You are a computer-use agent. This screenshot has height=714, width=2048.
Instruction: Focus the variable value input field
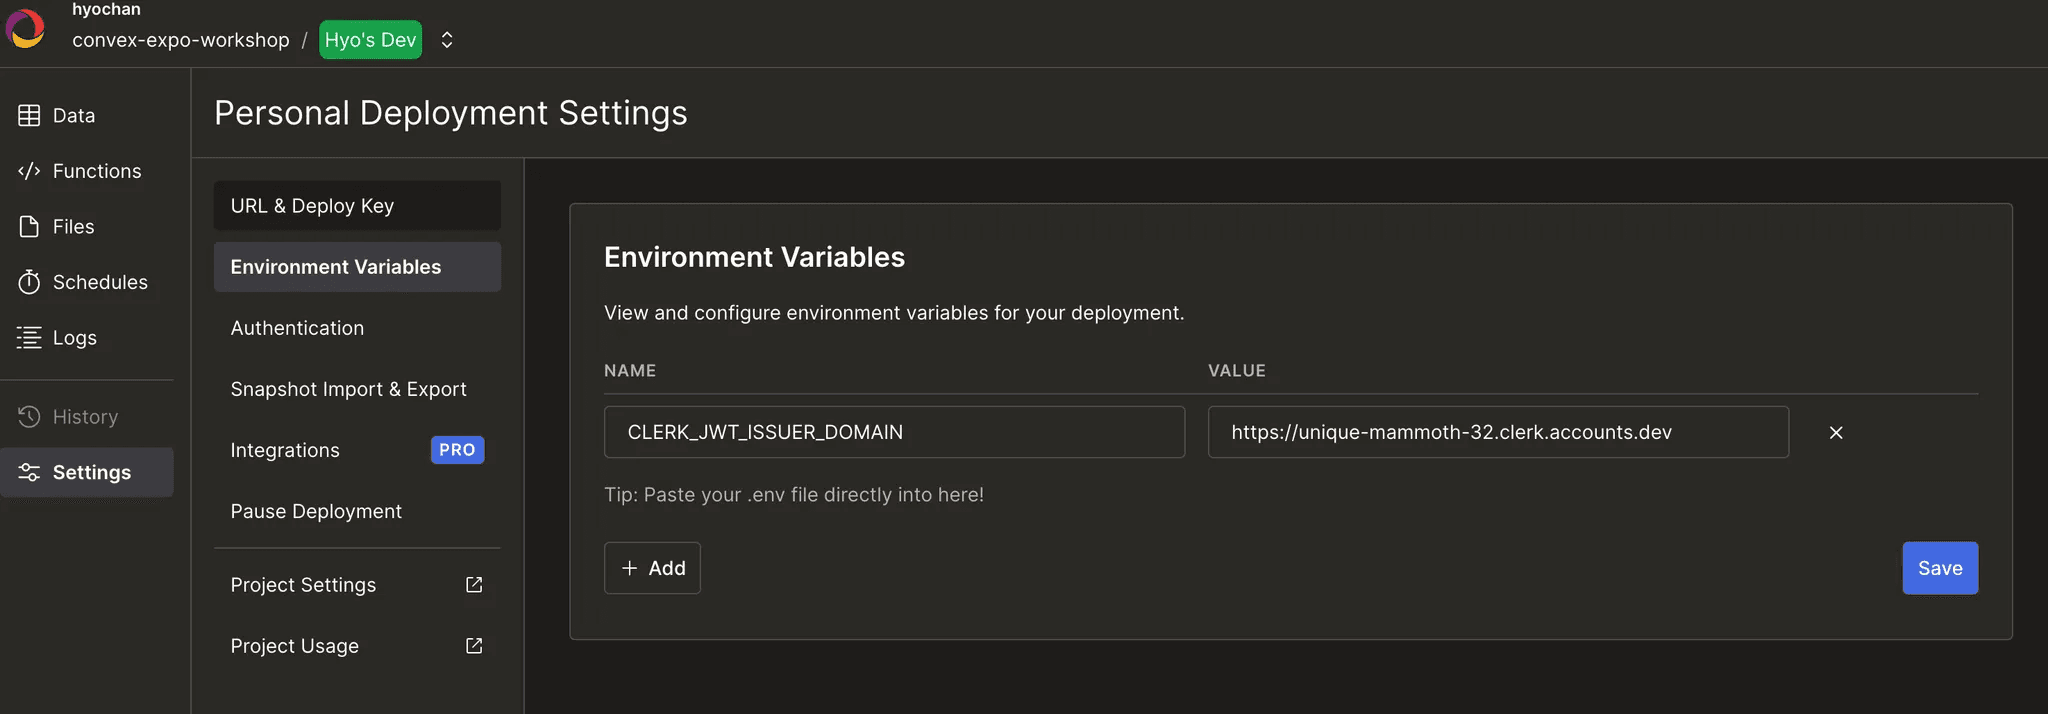click(x=1497, y=432)
